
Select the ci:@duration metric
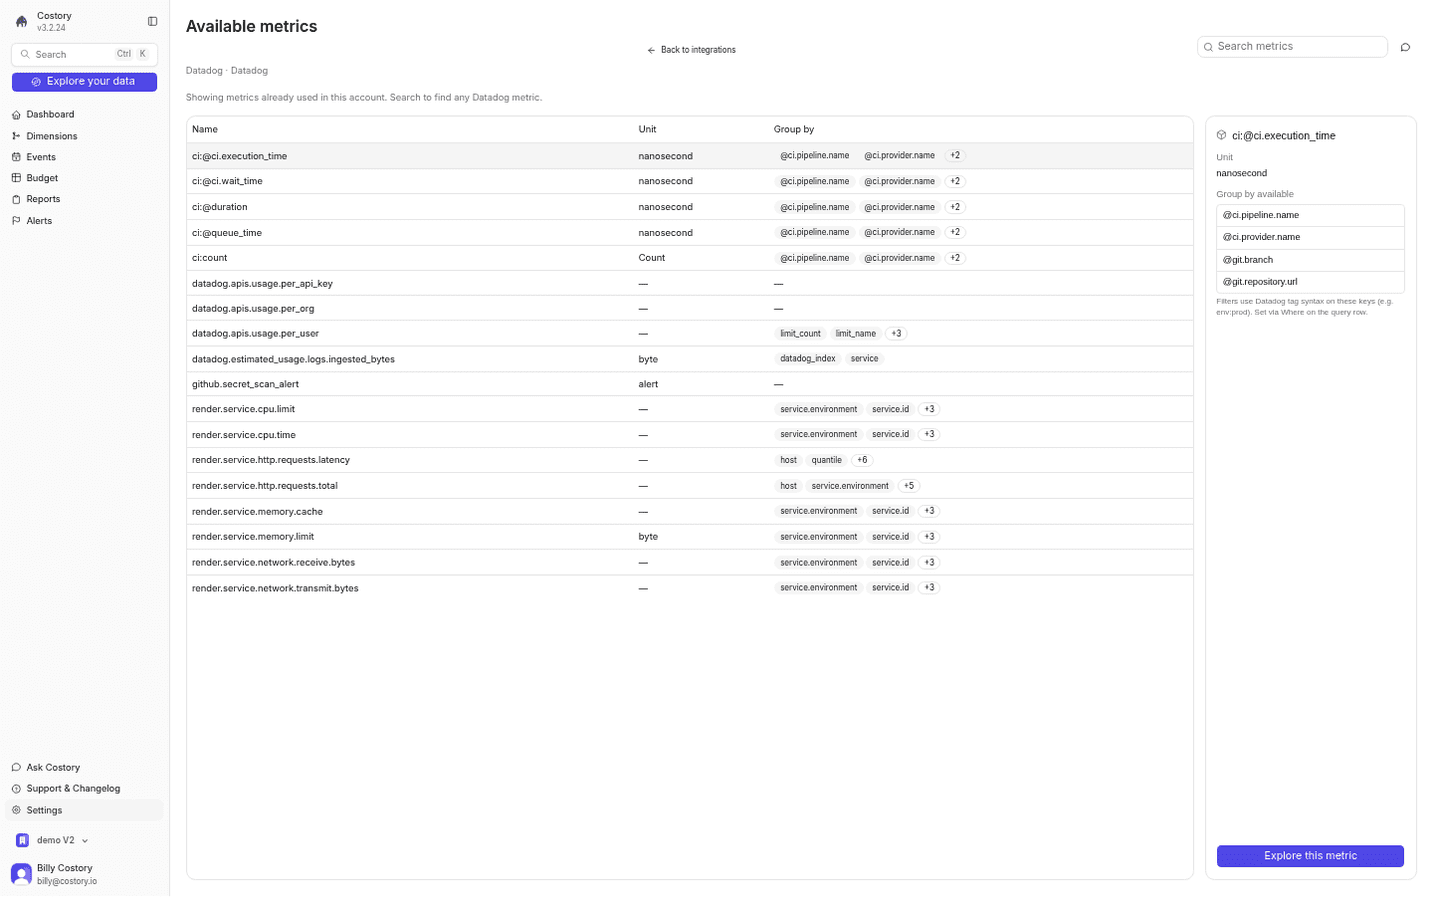click(x=690, y=207)
